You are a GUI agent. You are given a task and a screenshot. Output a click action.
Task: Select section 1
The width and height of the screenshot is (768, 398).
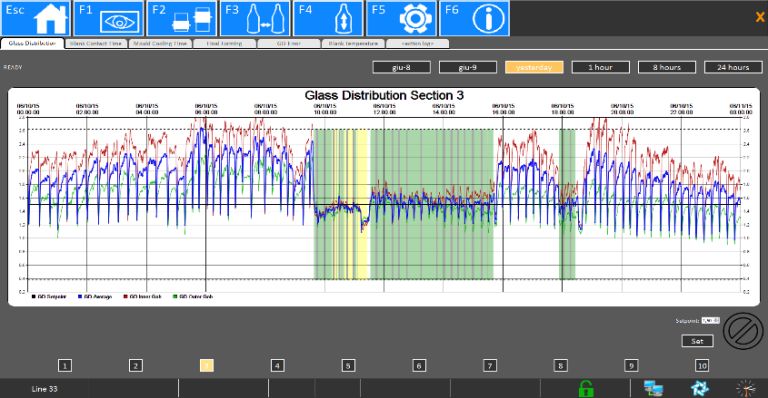[x=65, y=365]
